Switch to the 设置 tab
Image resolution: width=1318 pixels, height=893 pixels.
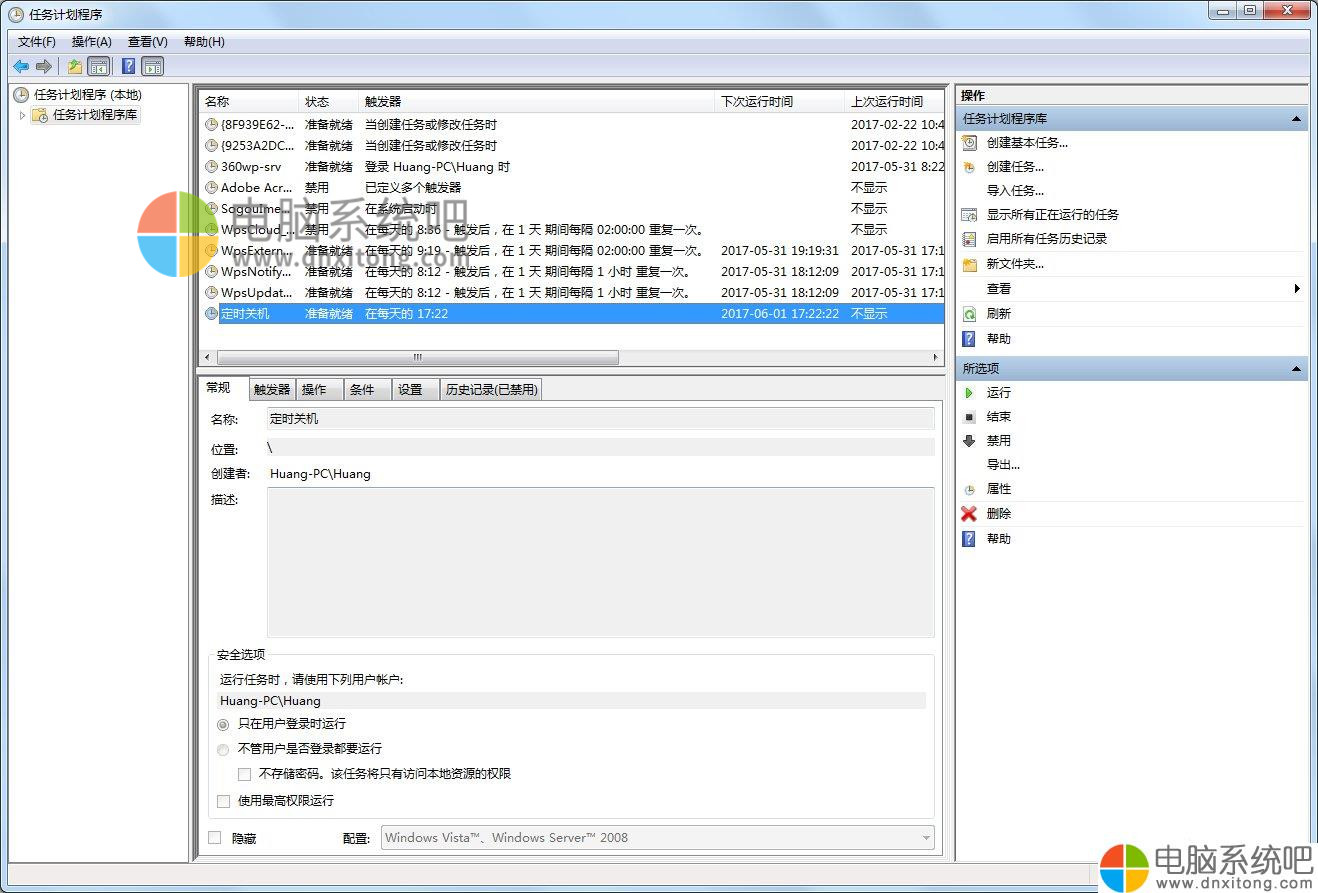pos(415,390)
